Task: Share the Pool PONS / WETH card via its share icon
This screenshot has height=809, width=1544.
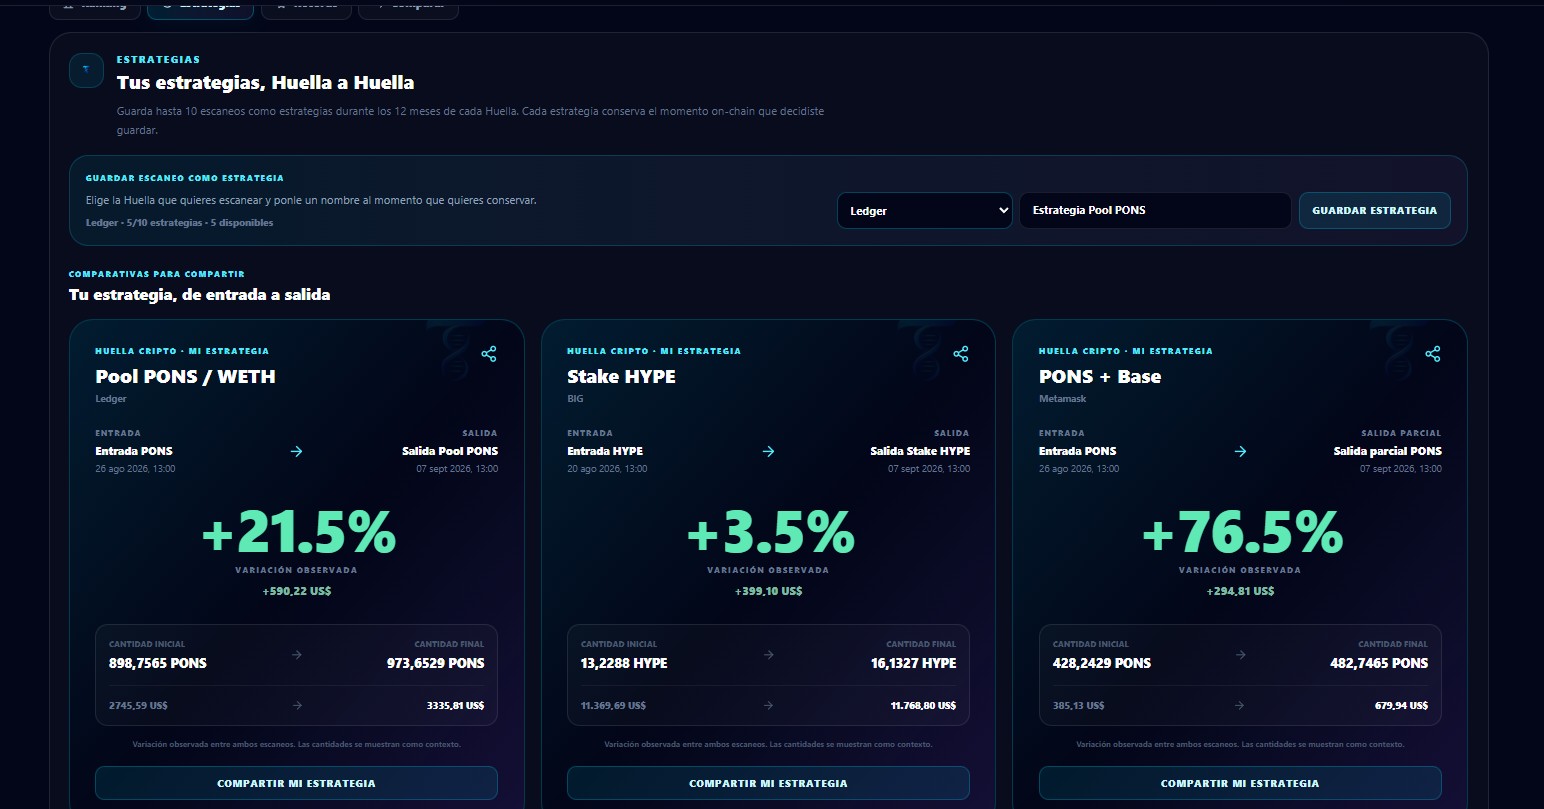Action: point(489,354)
